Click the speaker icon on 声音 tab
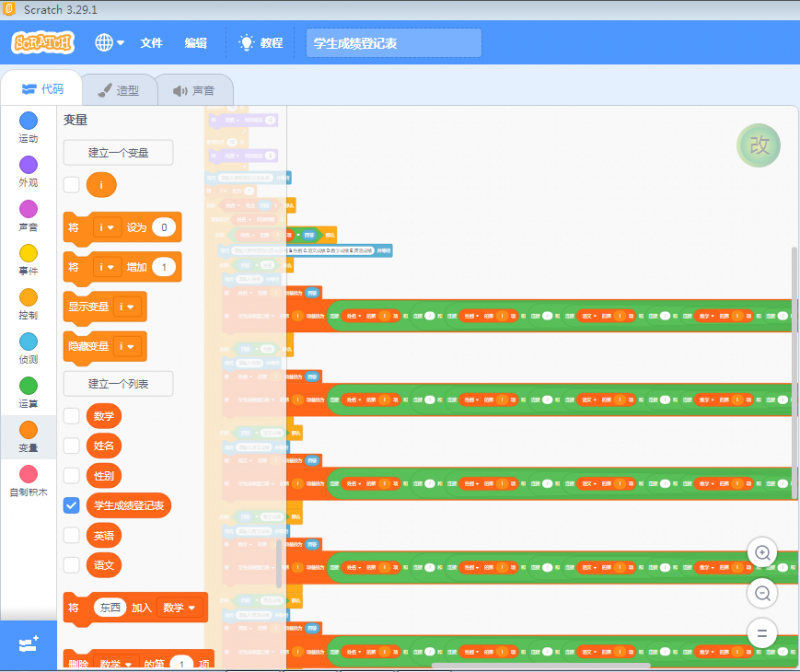 point(180,91)
